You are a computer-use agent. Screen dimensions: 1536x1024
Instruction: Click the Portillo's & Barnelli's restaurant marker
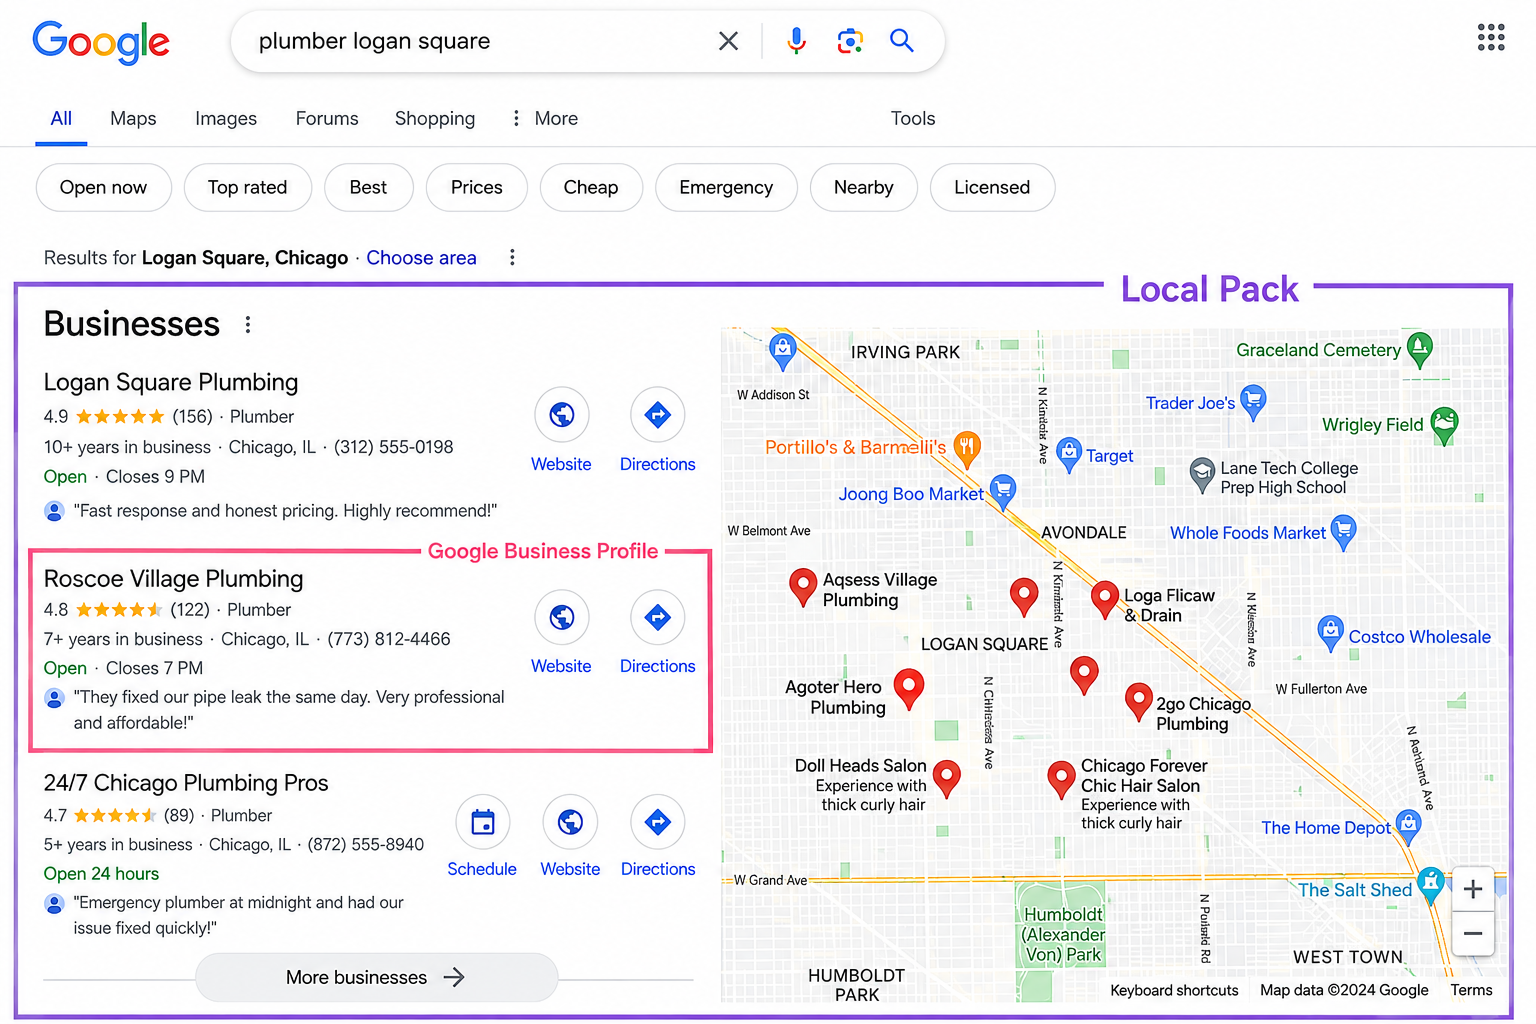(966, 448)
